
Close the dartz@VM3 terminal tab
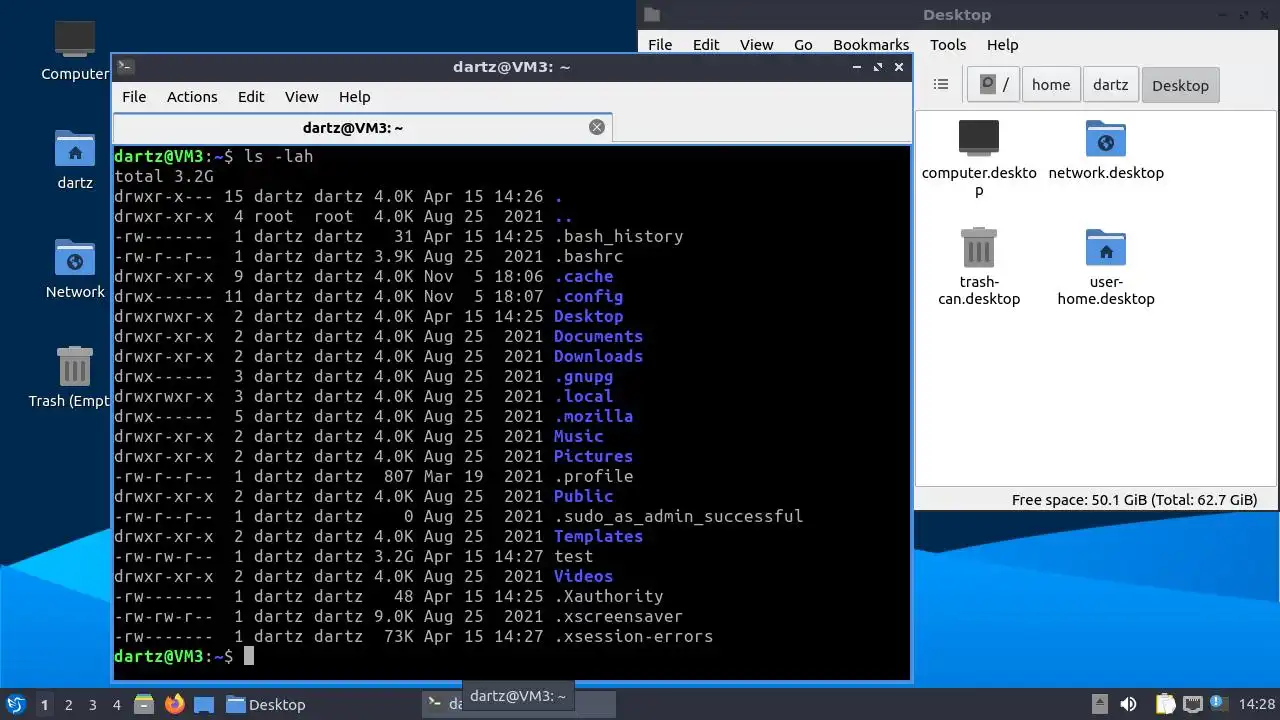597,127
